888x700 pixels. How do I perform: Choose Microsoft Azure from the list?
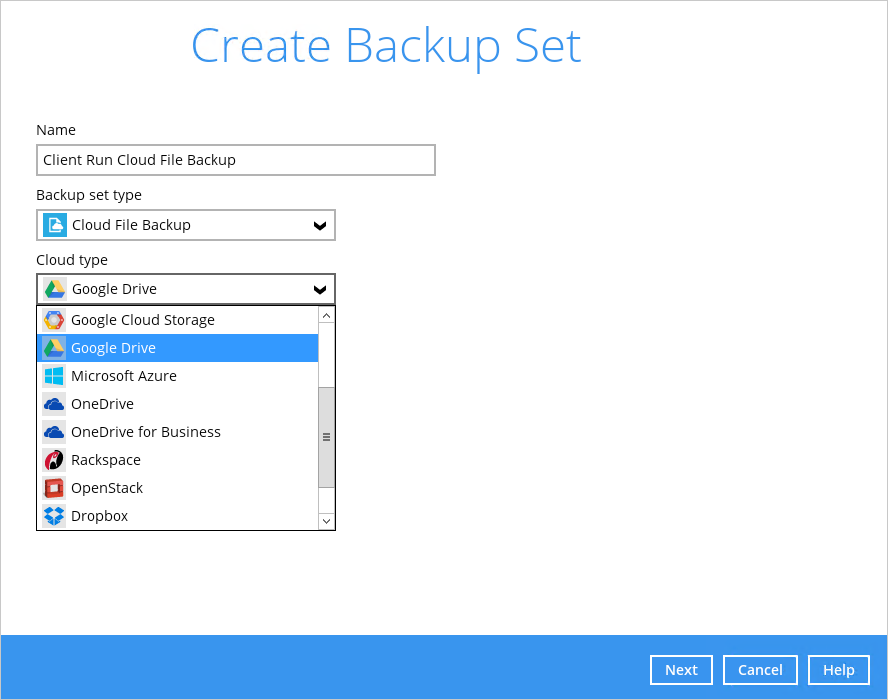coord(177,376)
